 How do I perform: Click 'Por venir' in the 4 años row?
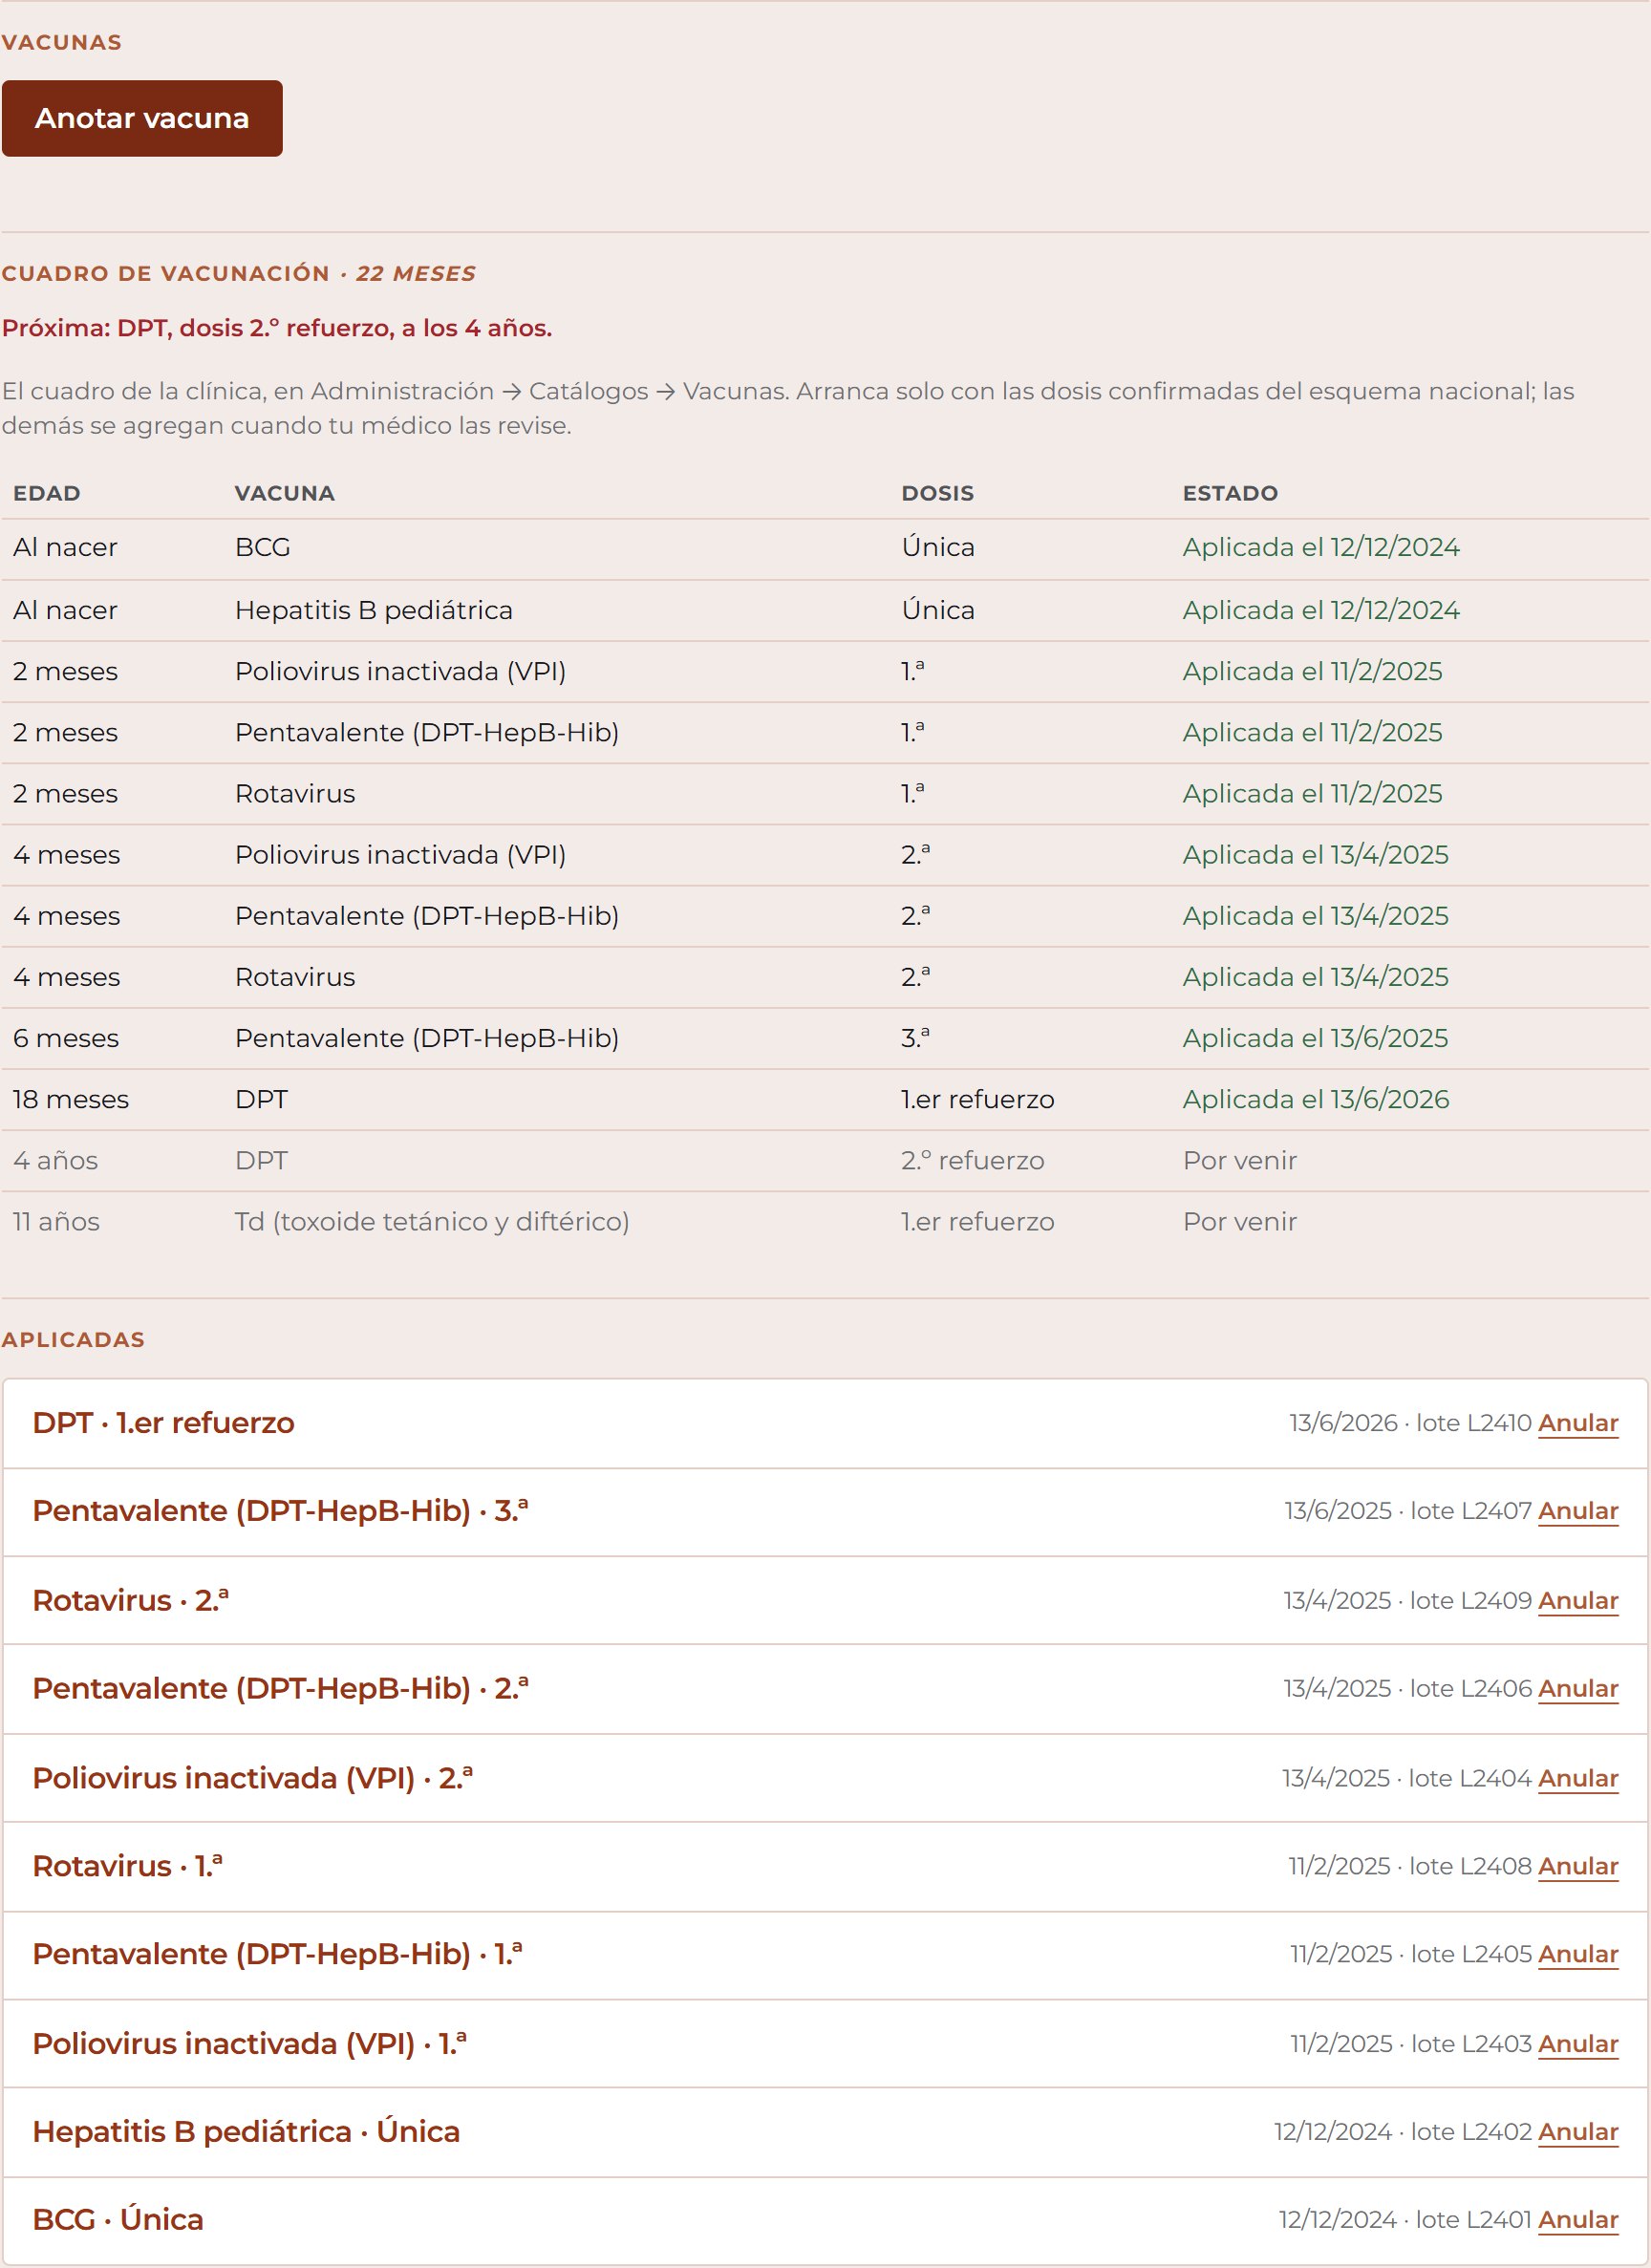coord(1240,1161)
